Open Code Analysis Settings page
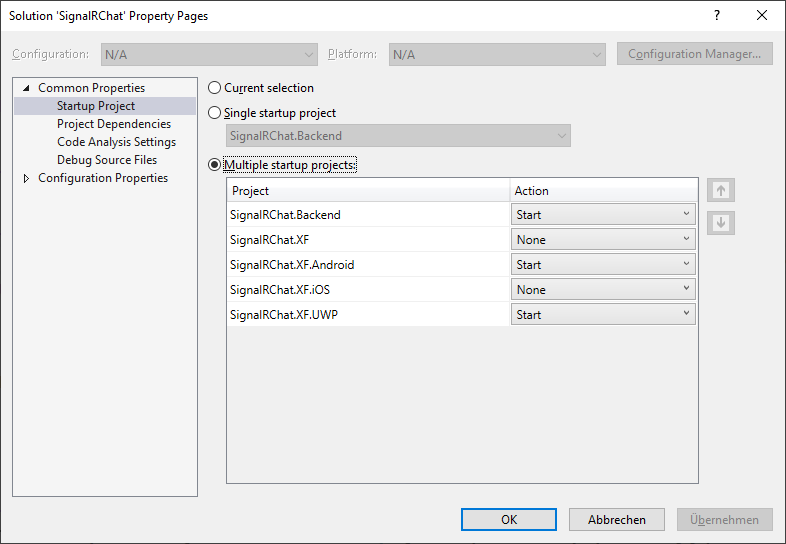 (x=116, y=142)
